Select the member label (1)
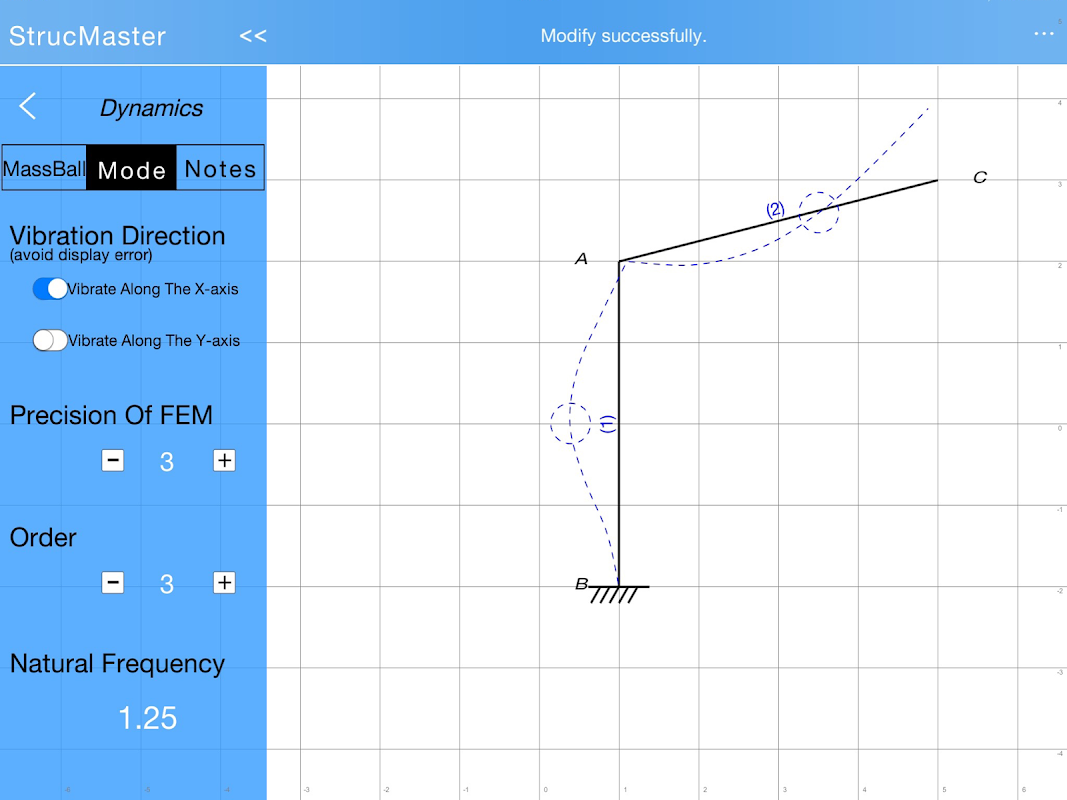The image size is (1067, 800). [608, 424]
